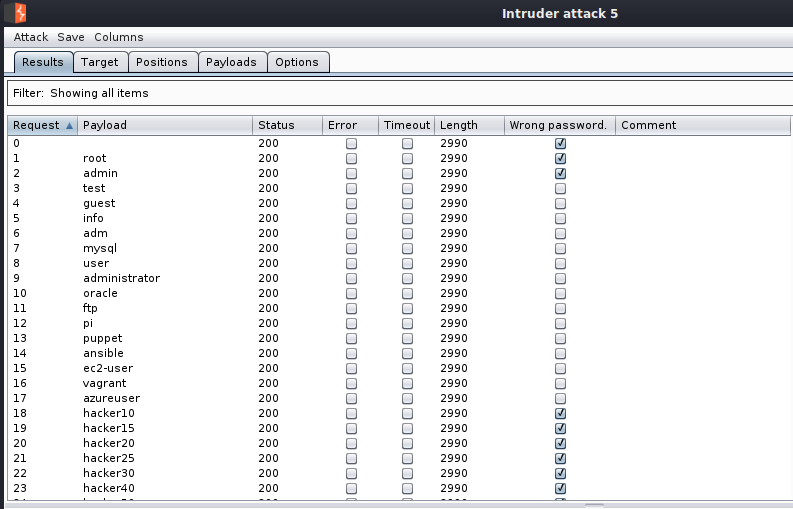Open the Save menu

[x=71, y=37]
